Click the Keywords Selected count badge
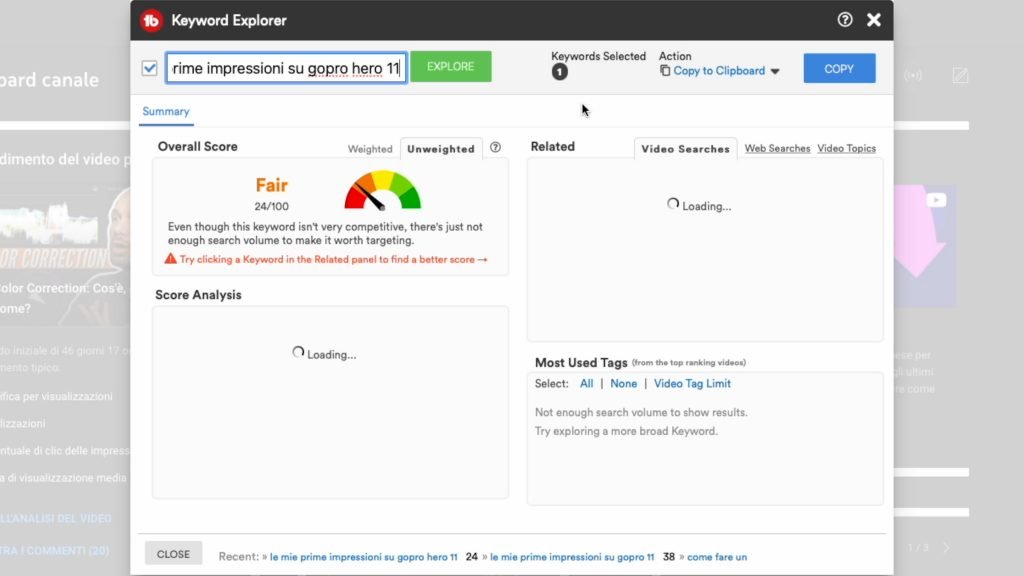This screenshot has height=576, width=1024. point(560,72)
